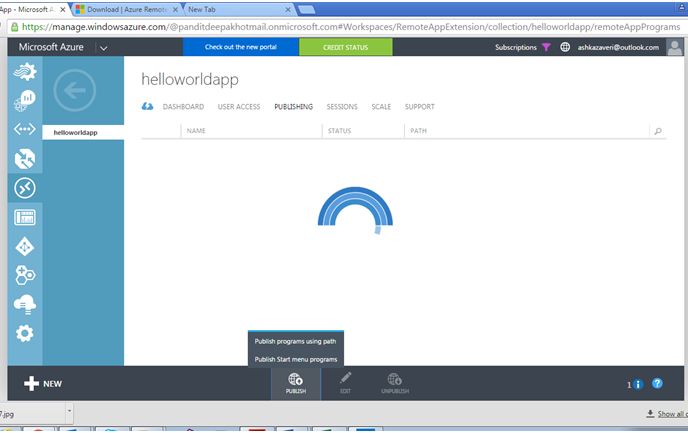Open the analytics chart bubble icon in sidebar
This screenshot has height=433, width=688.
tap(25, 100)
